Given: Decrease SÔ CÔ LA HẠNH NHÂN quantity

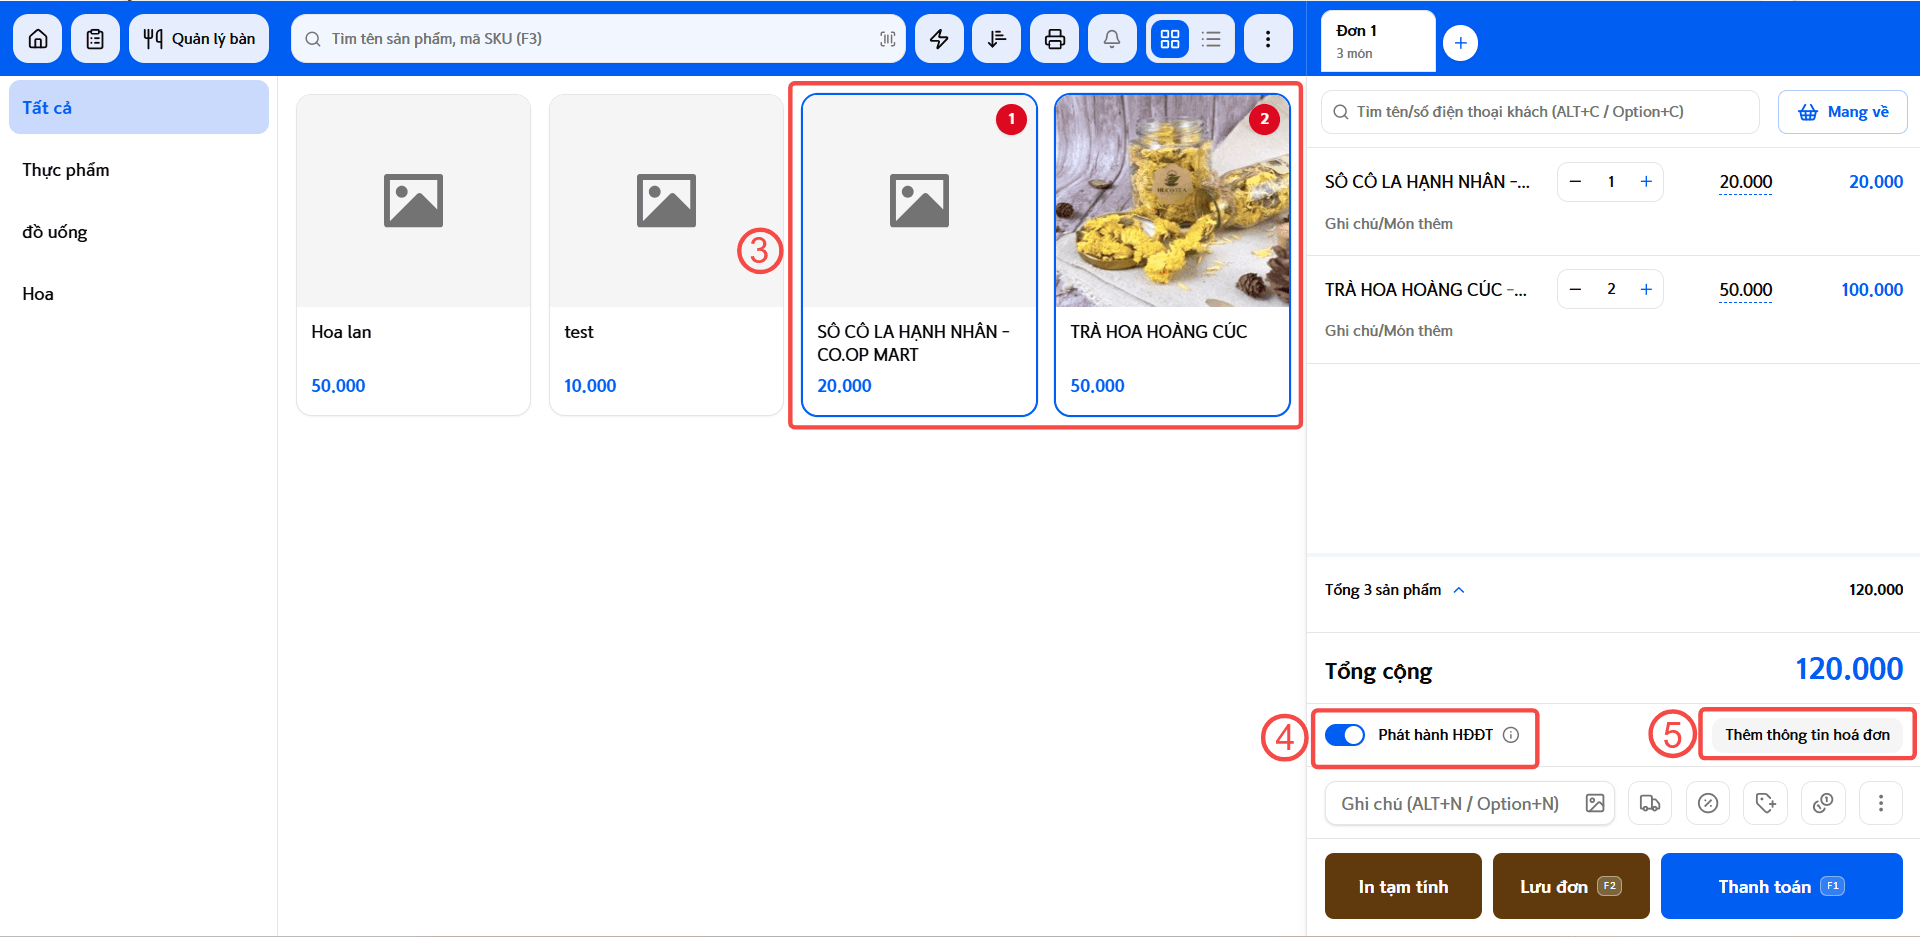Looking at the screenshot, I should [x=1576, y=182].
